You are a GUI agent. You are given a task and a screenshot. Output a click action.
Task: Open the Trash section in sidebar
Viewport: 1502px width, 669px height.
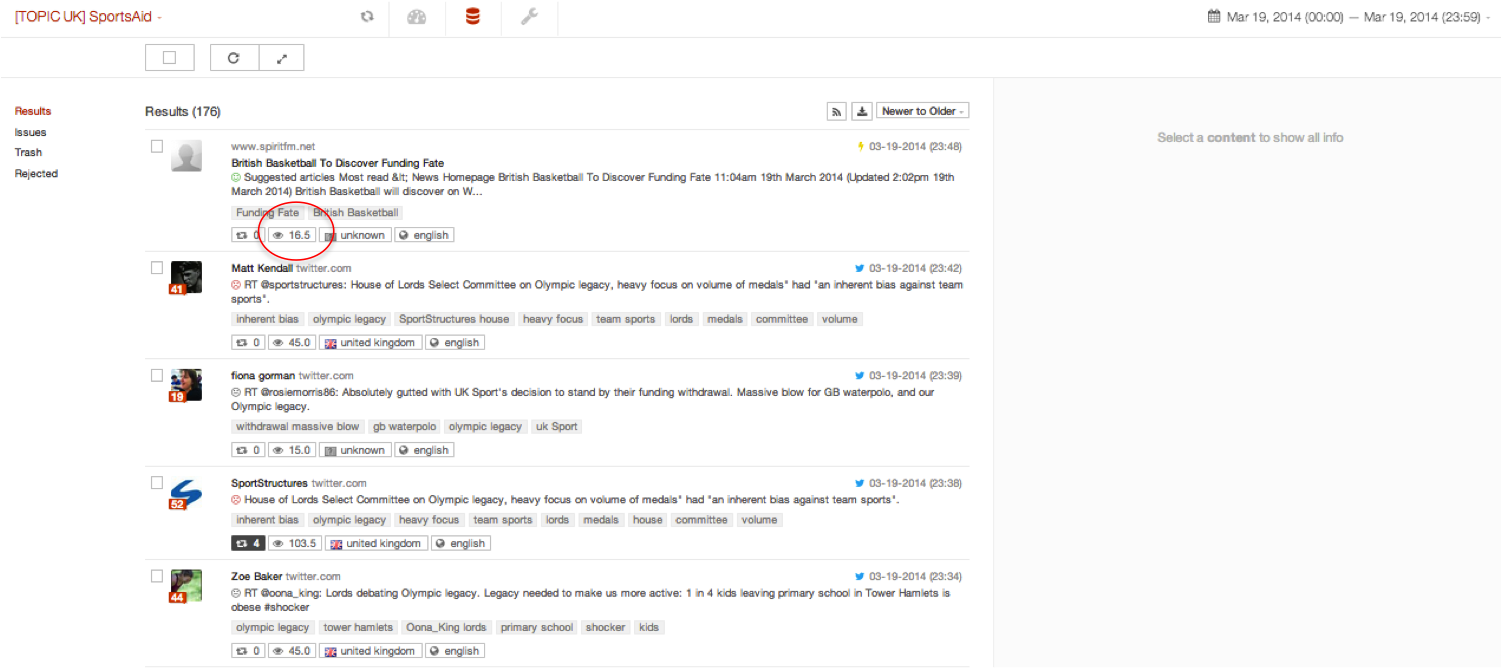coord(28,153)
